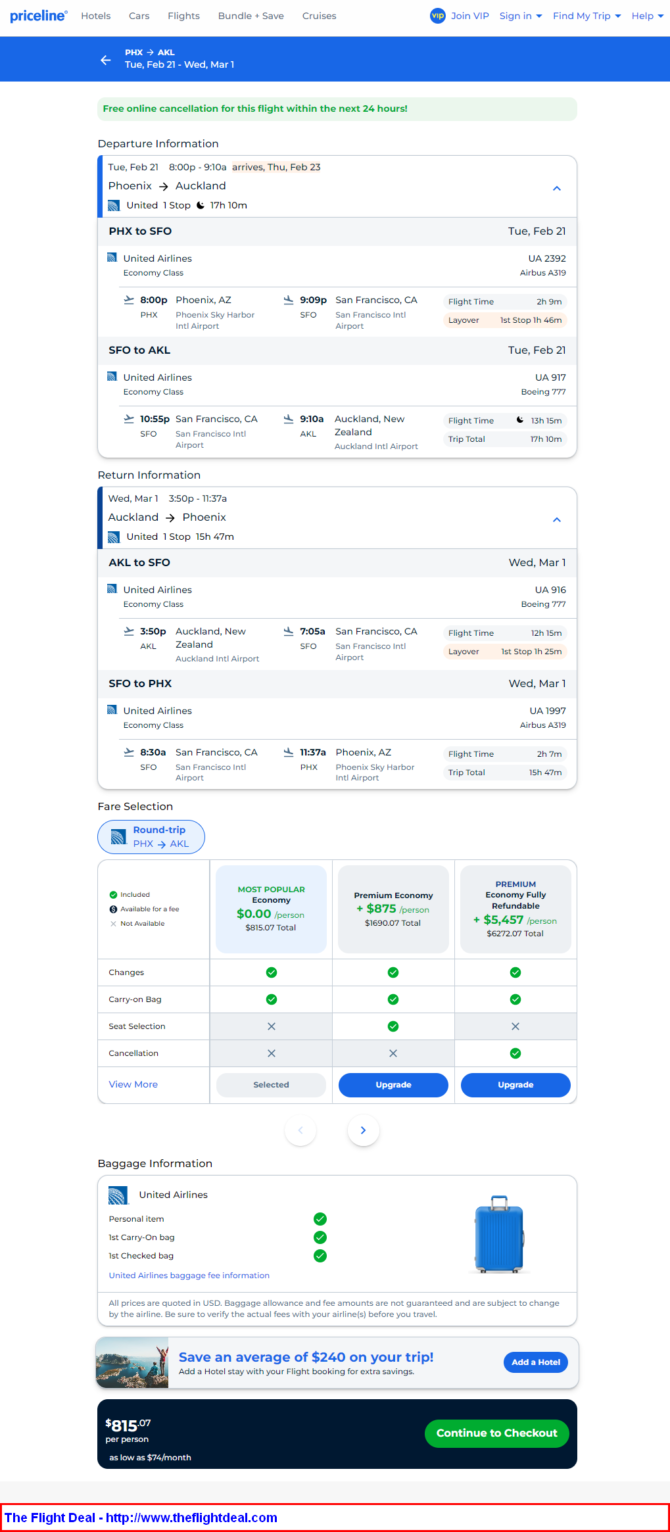Image resolution: width=670 pixels, height=1532 pixels.
Task: Click the 1st Stop 1h 46m layover label
Action: pyautogui.click(x=532, y=320)
